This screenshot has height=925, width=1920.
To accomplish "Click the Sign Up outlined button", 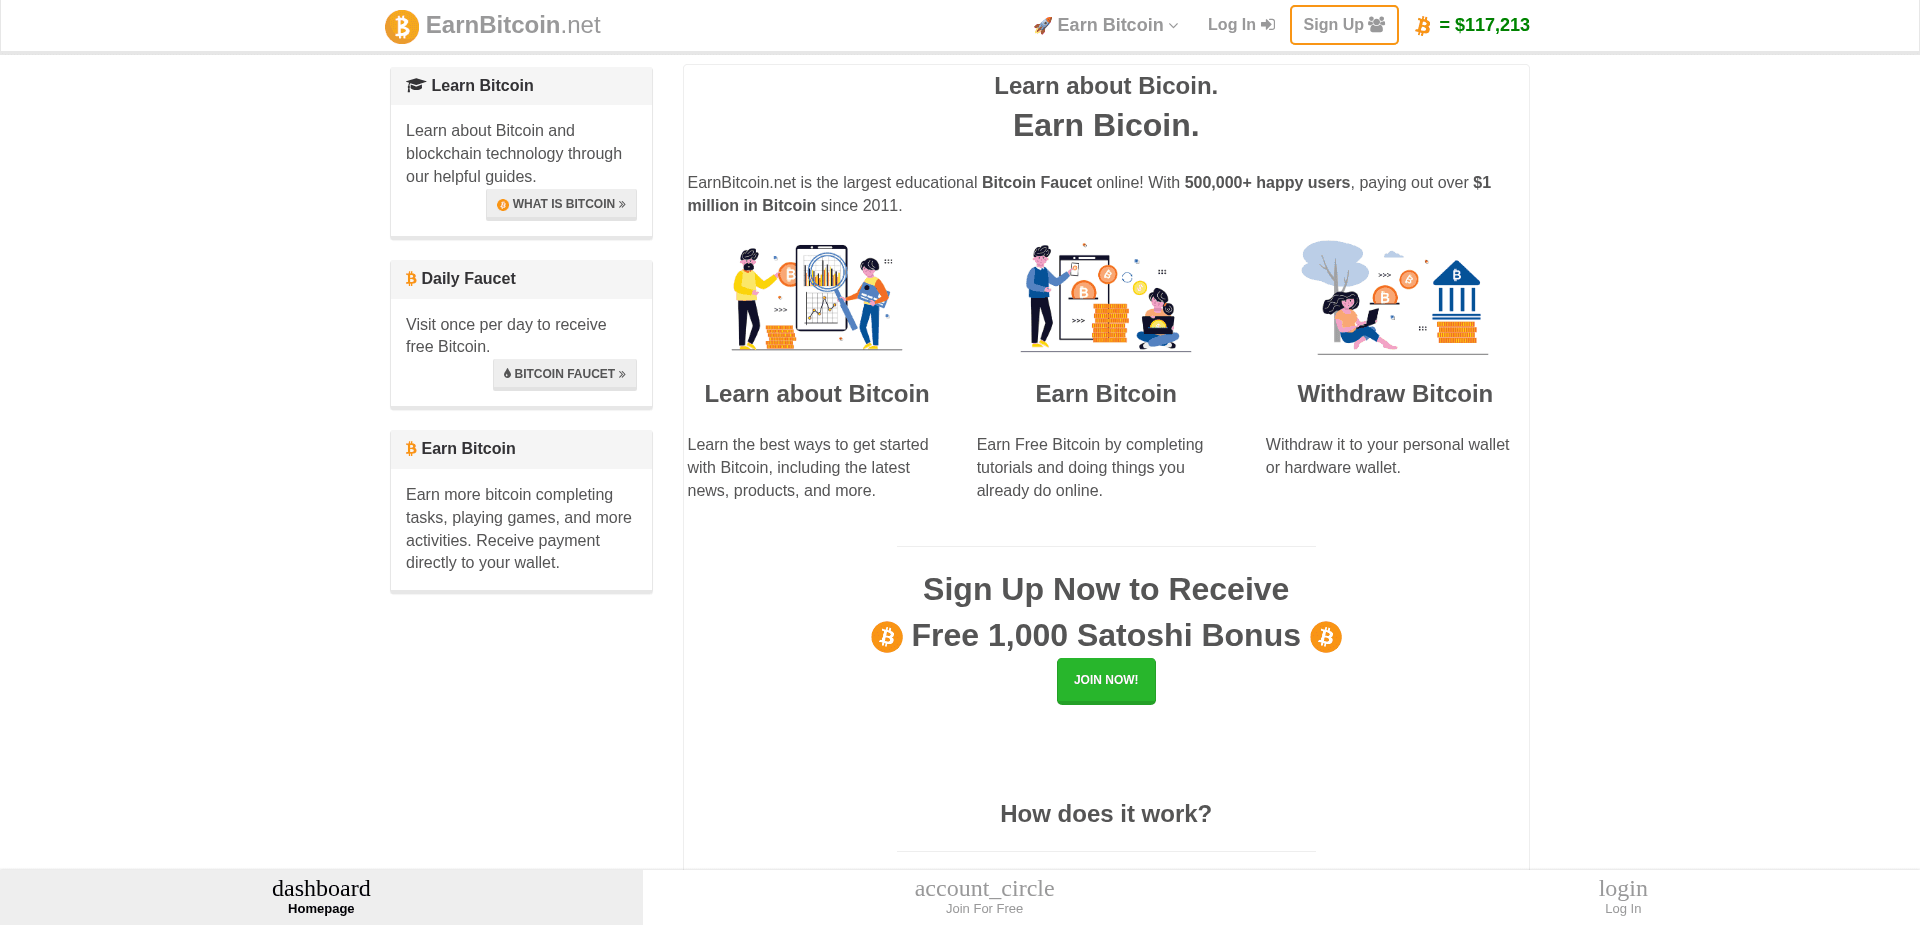I will (x=1344, y=25).
